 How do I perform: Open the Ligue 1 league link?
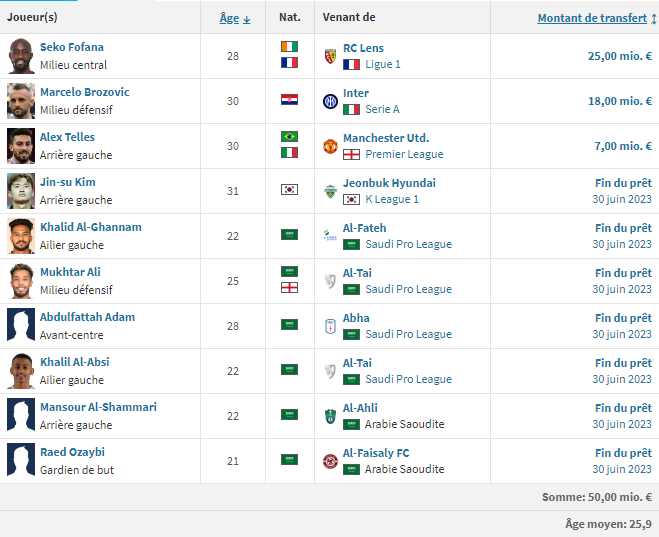point(383,64)
